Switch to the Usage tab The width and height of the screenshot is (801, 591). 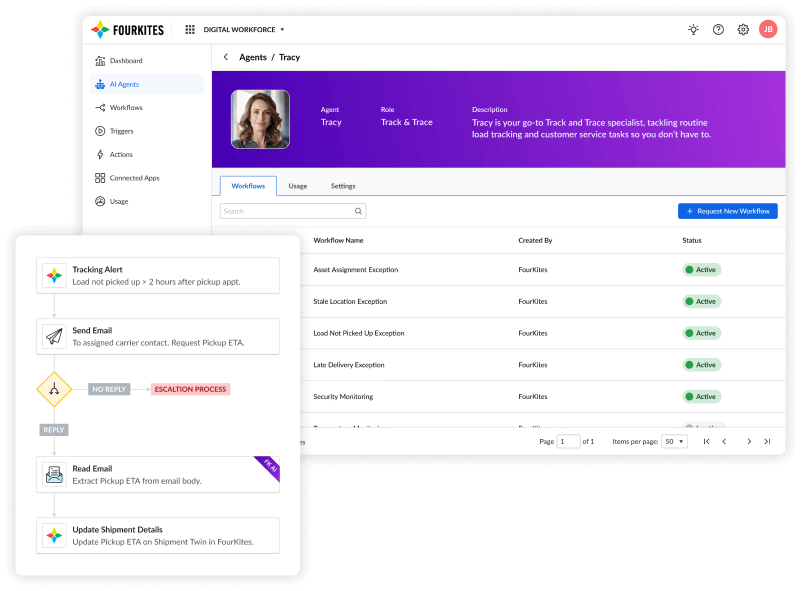coord(298,186)
